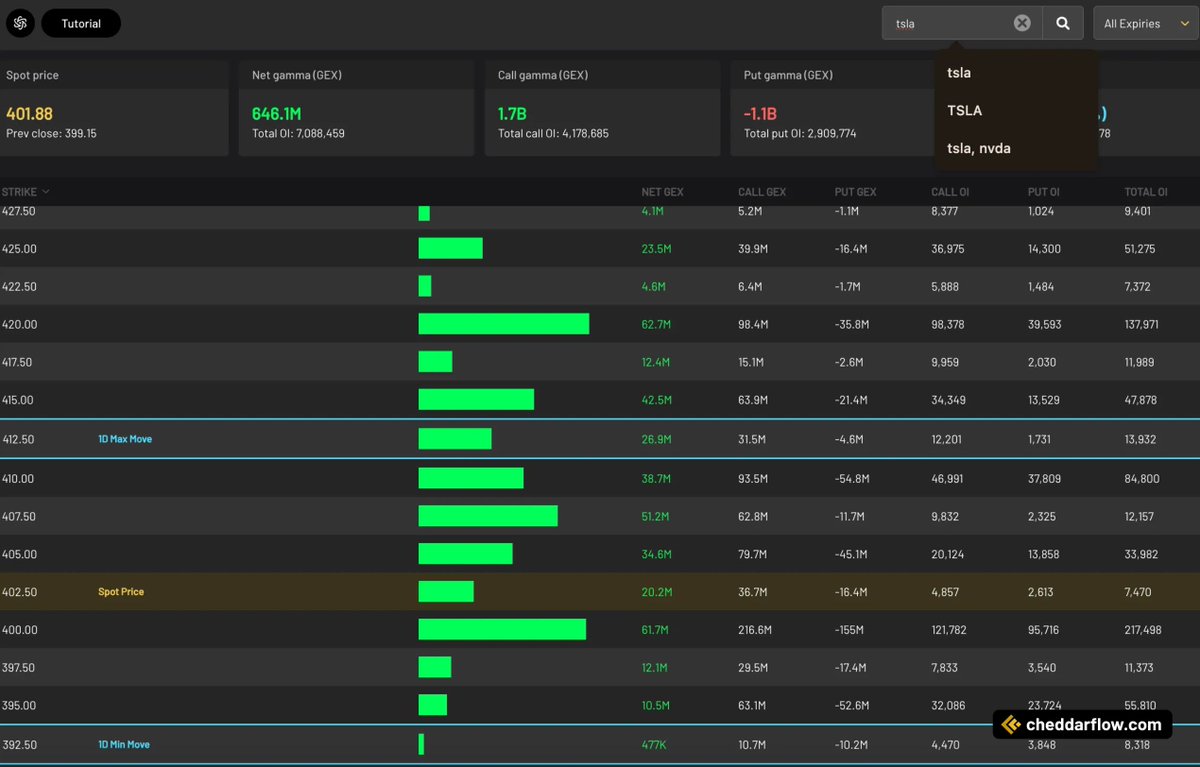Click the green gamma bar for strike 400.00
Viewport: 1200px width, 767px height.
(502, 629)
